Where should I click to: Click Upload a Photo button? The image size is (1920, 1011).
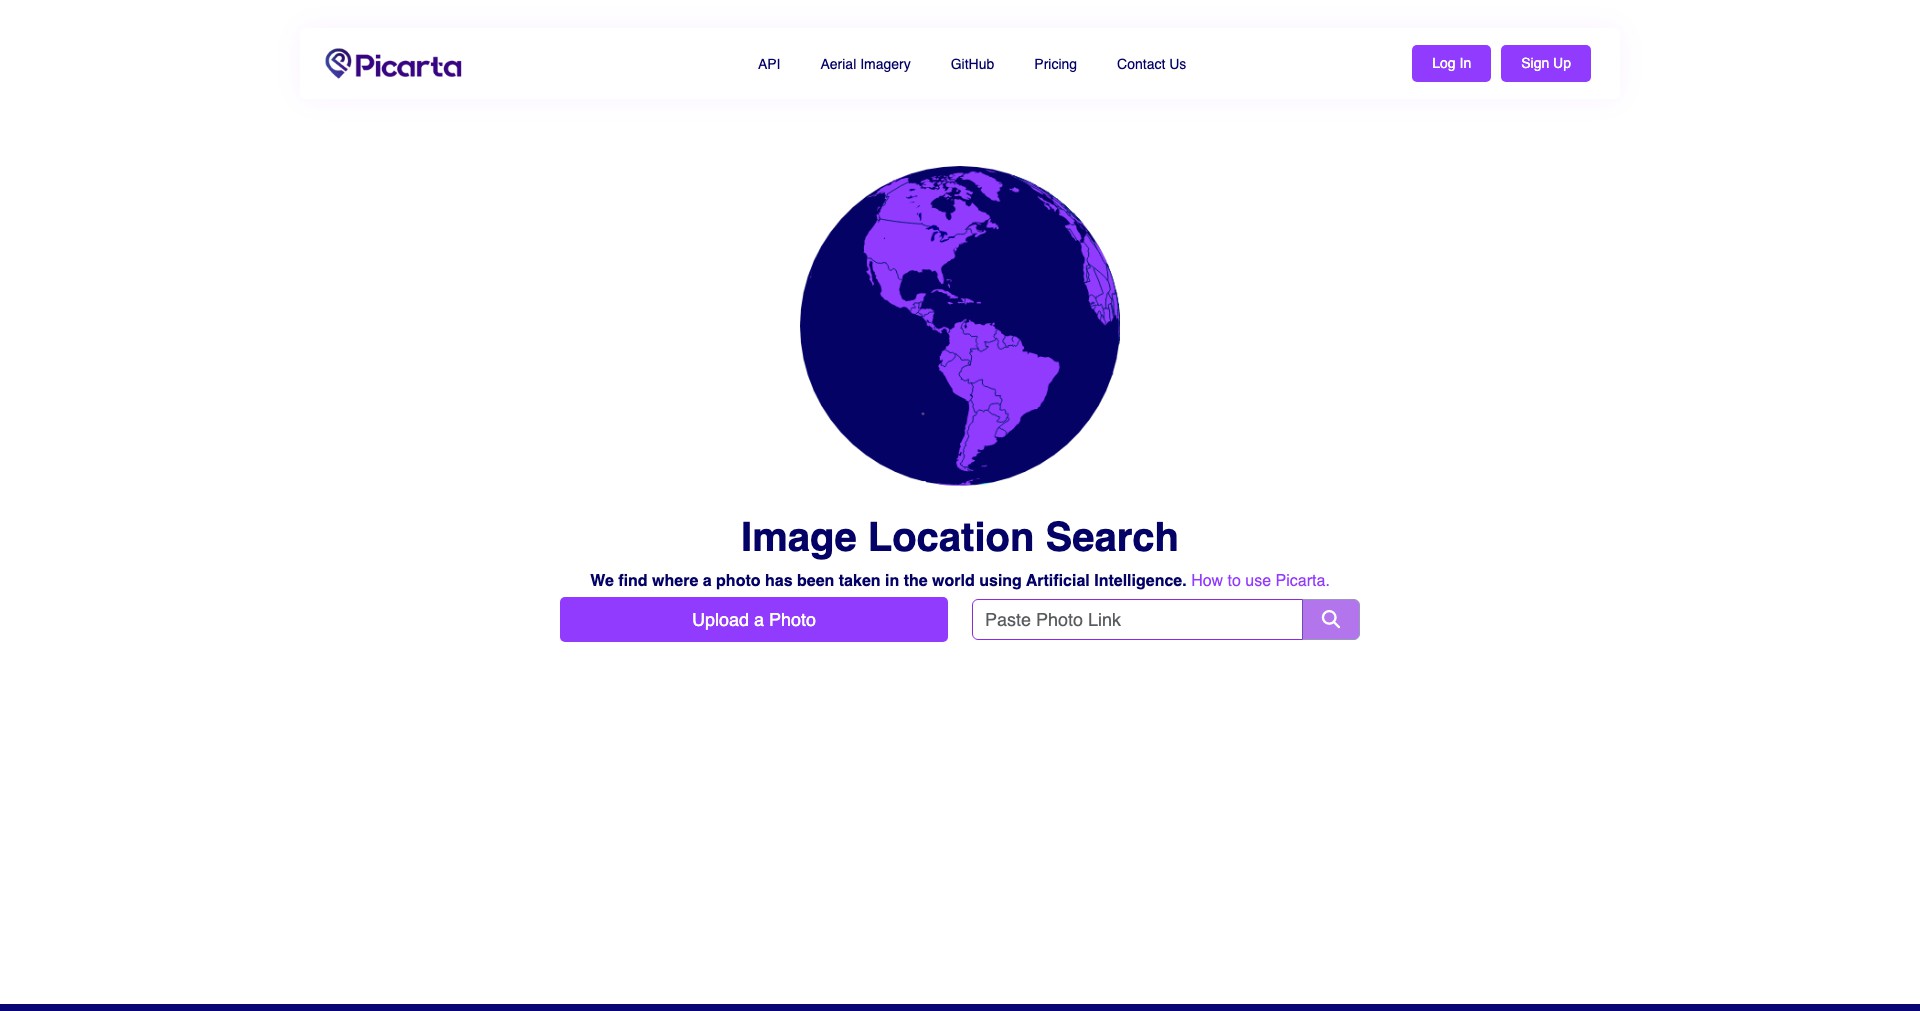click(754, 620)
